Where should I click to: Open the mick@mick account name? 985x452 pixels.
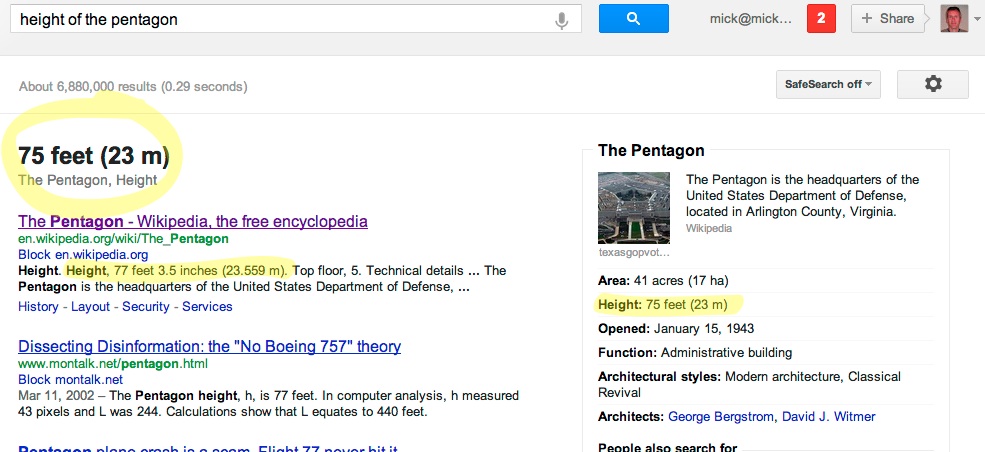[x=751, y=19]
